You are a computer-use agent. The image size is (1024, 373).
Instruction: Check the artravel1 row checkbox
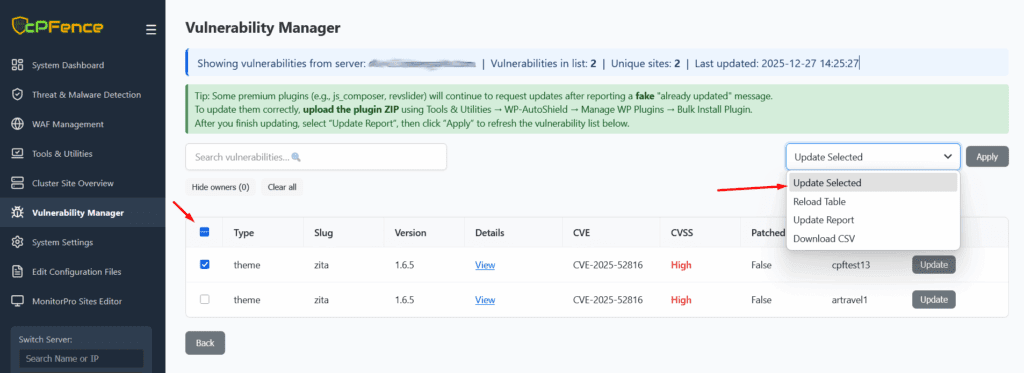coord(204,299)
